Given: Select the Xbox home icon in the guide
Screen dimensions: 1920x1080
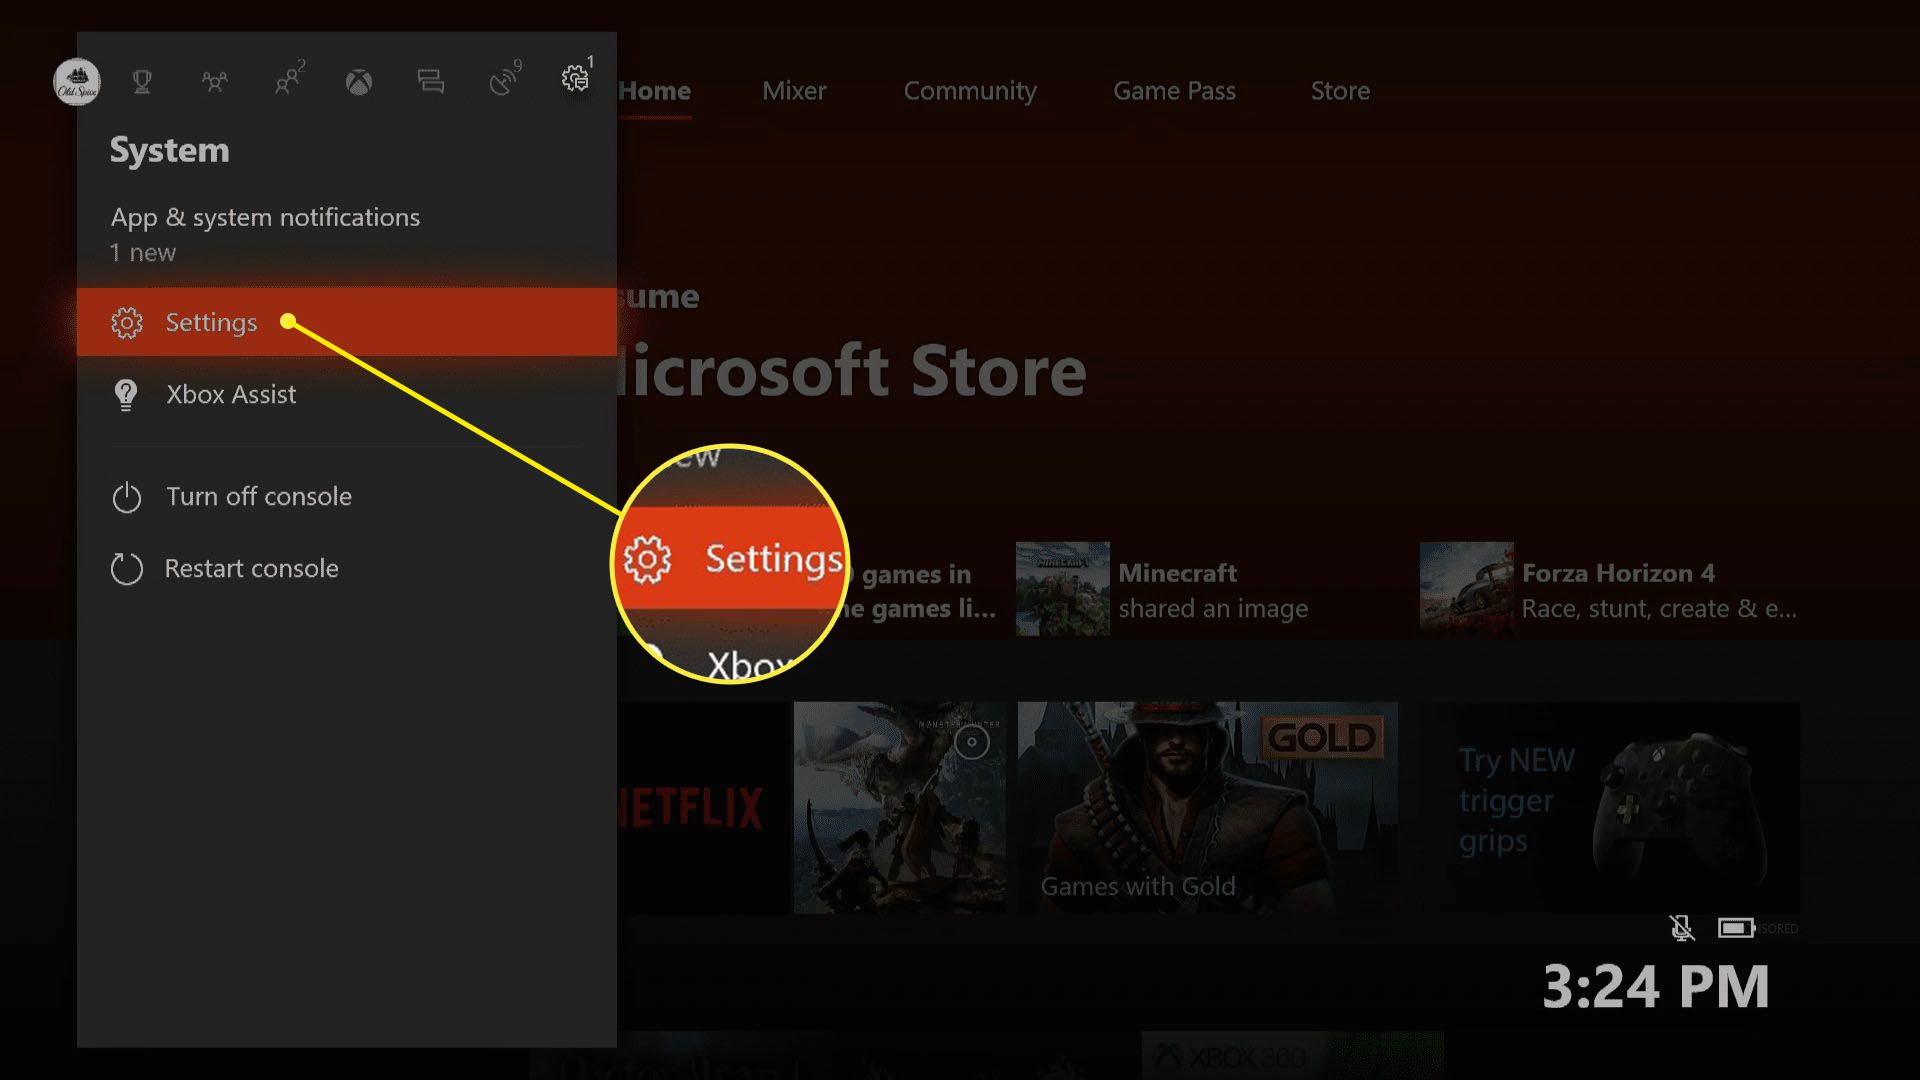Looking at the screenshot, I should pyautogui.click(x=359, y=82).
